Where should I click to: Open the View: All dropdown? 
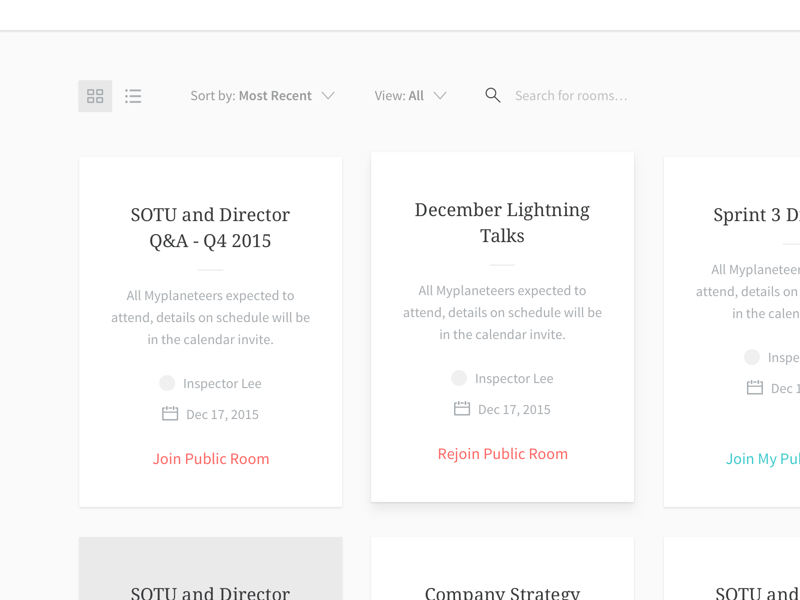click(410, 96)
